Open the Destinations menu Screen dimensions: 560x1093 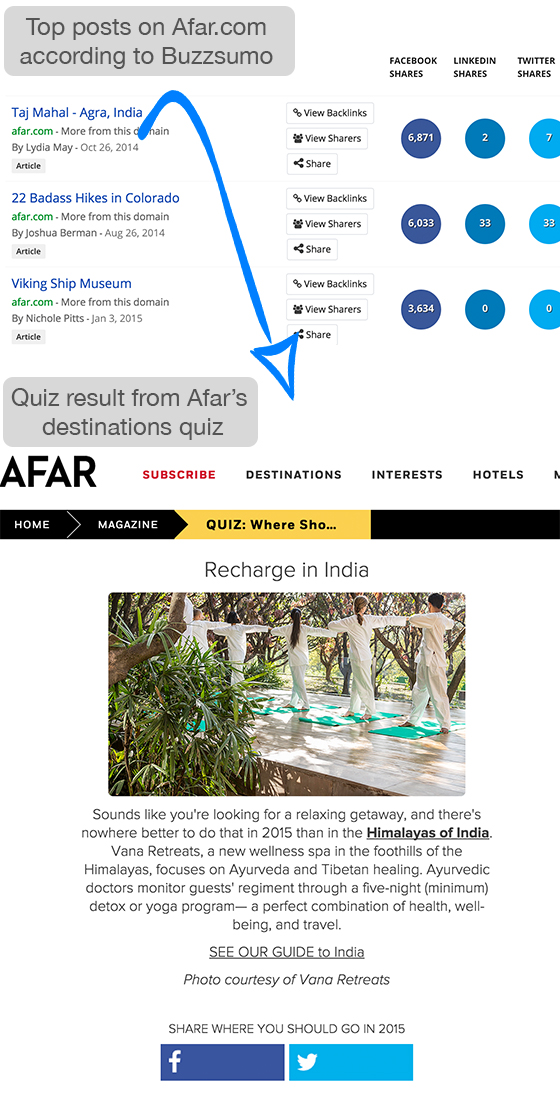click(x=294, y=475)
